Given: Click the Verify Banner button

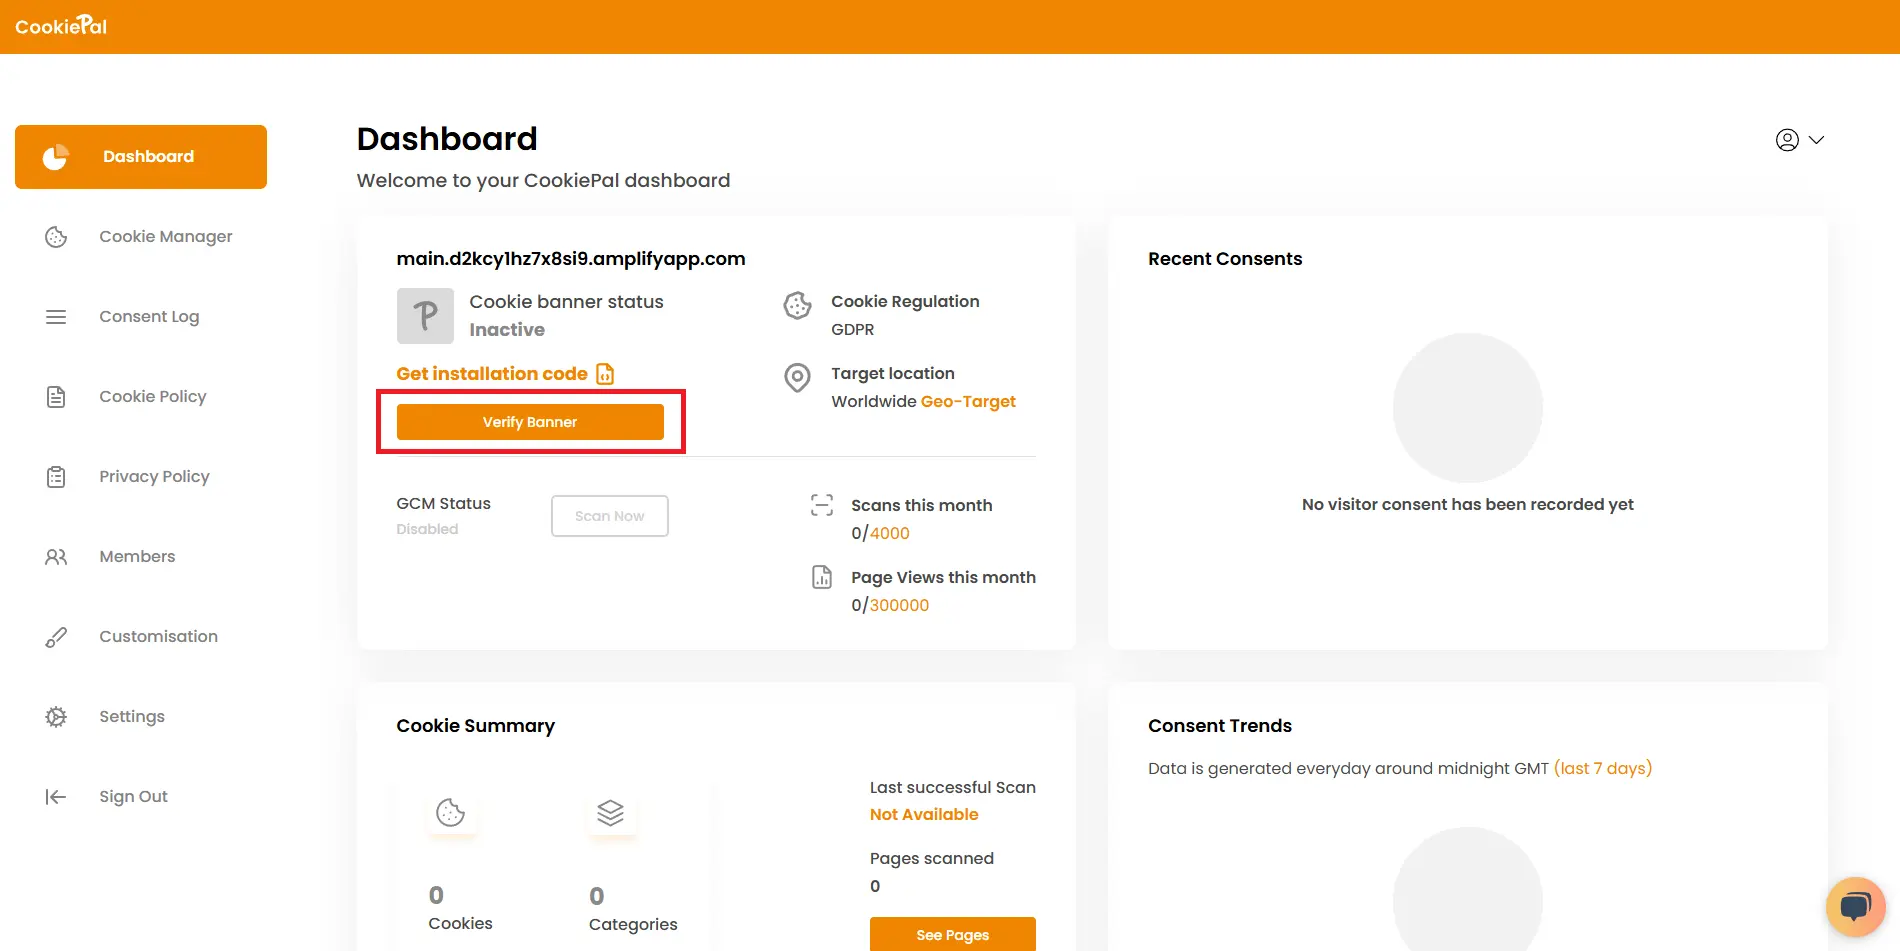Looking at the screenshot, I should [530, 421].
